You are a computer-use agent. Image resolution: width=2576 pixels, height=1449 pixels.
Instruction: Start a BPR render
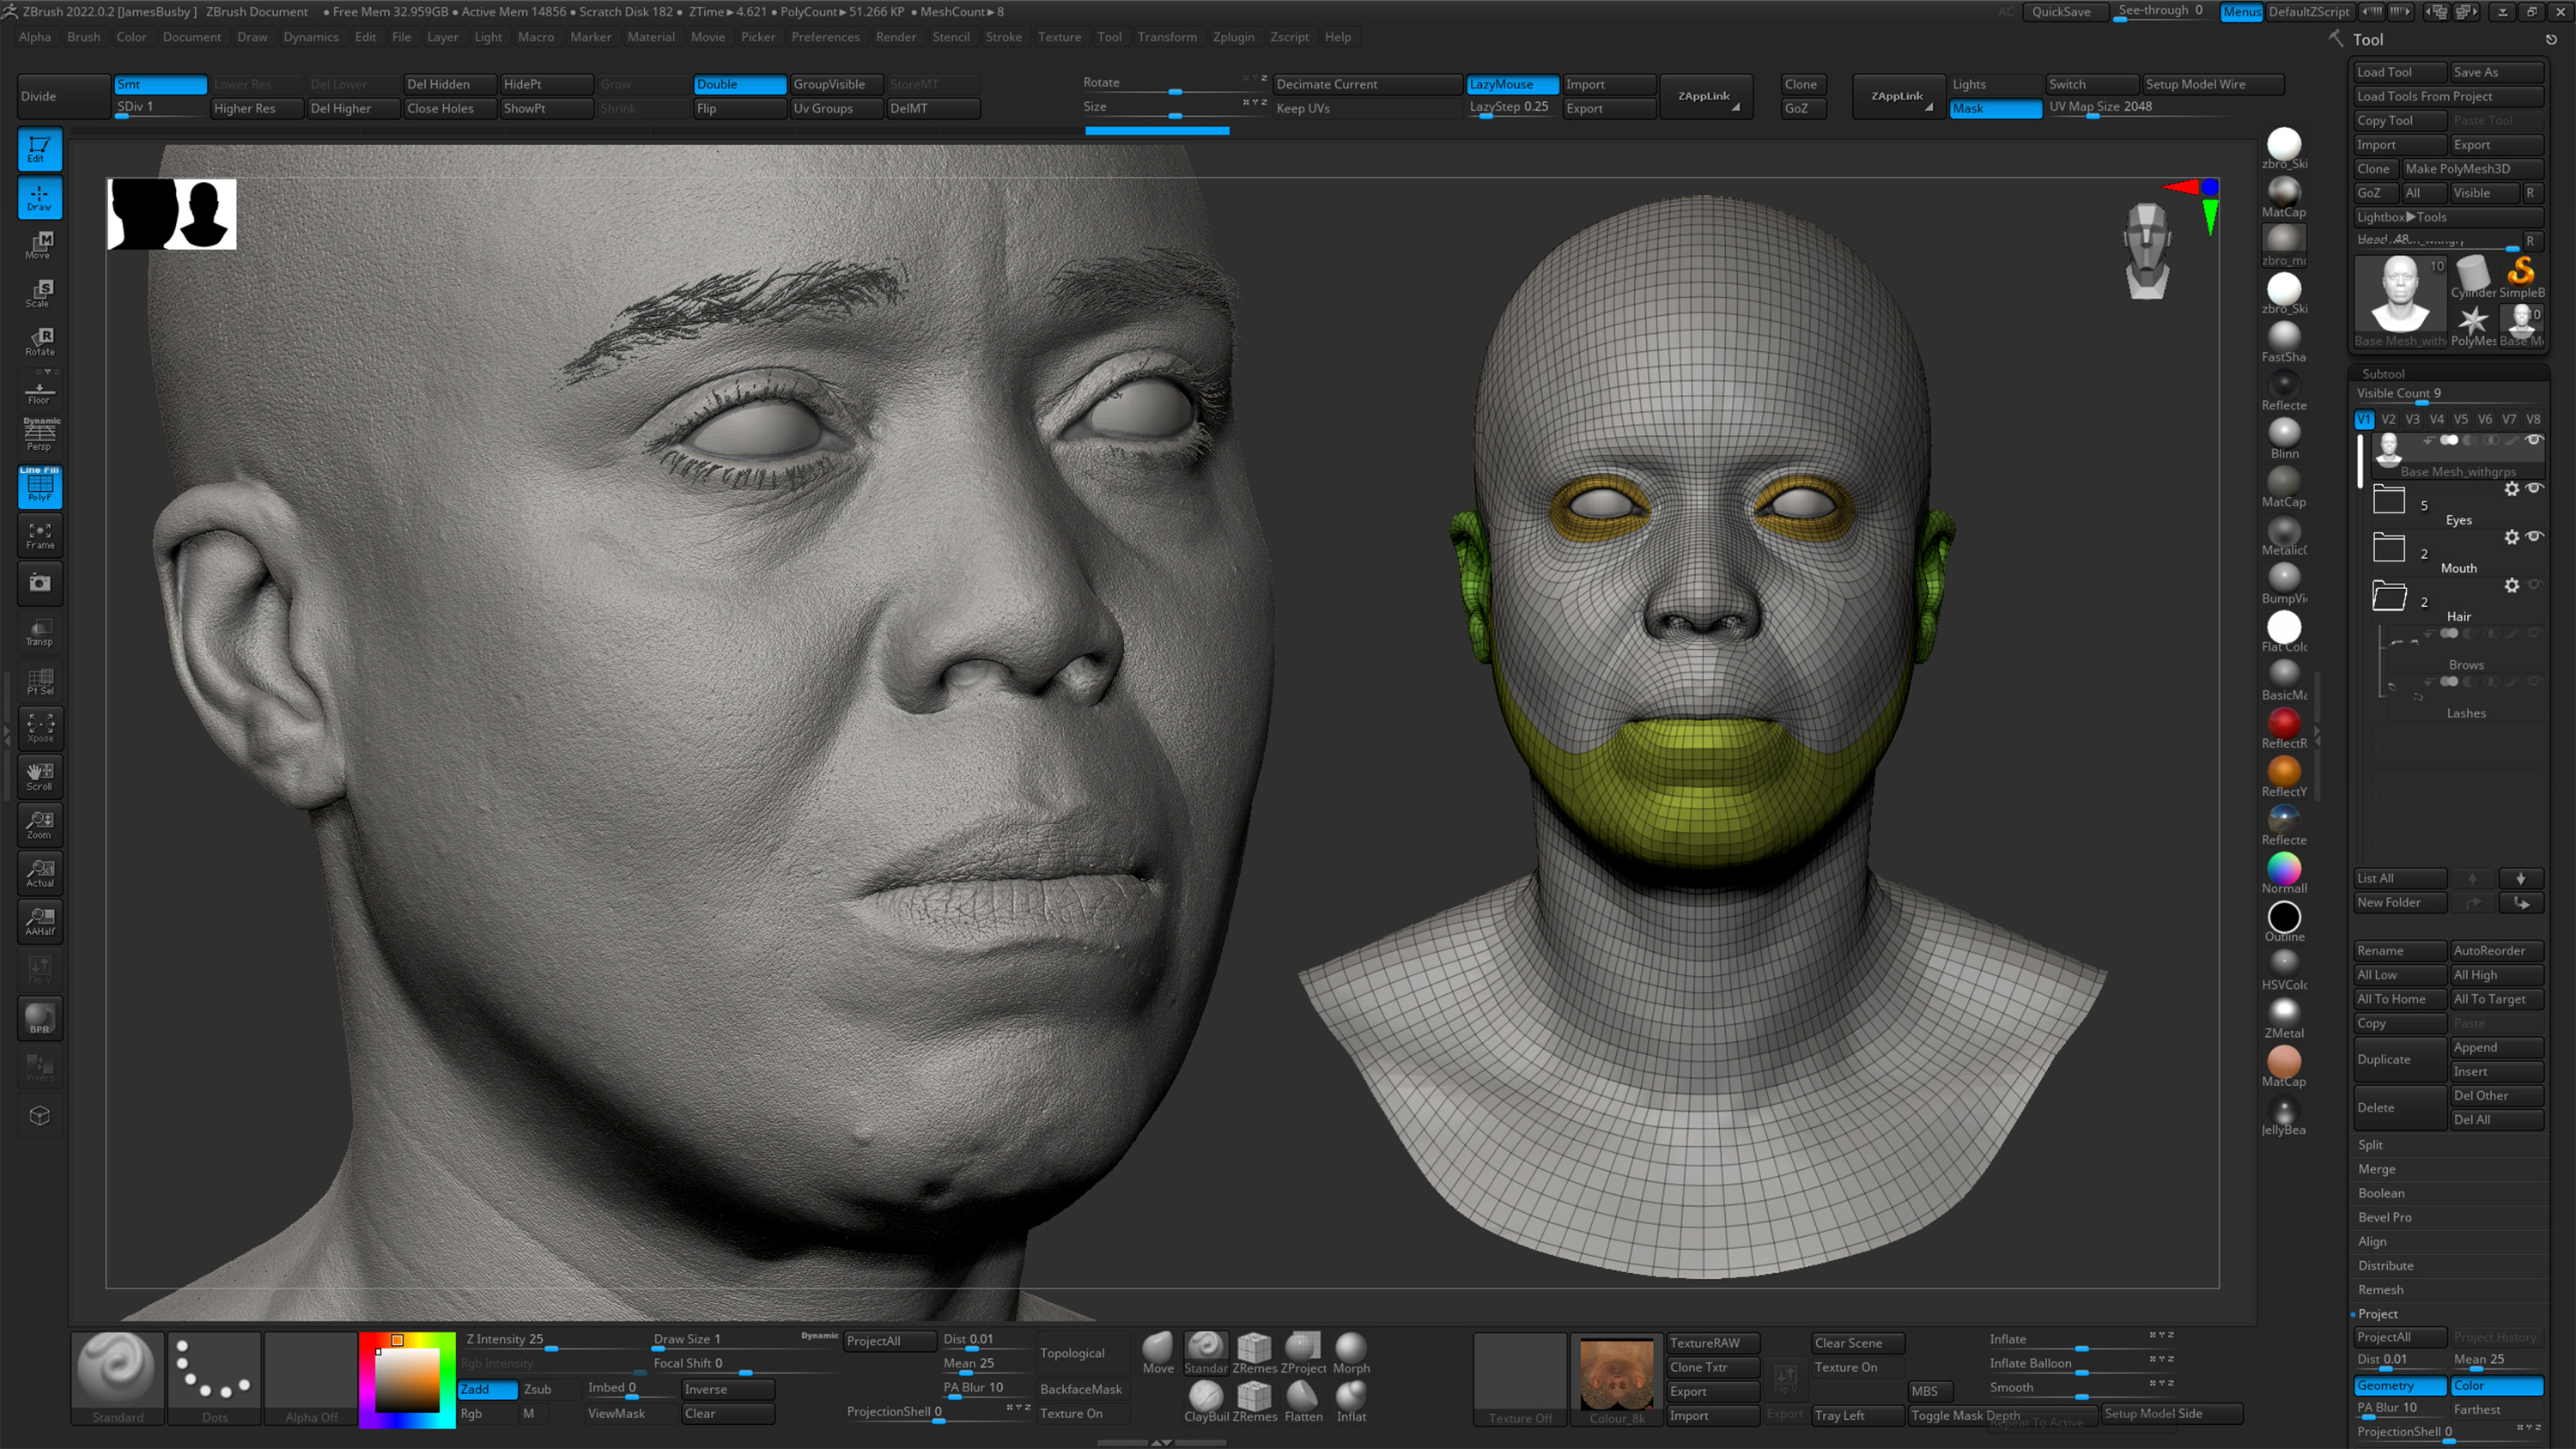(39, 1018)
